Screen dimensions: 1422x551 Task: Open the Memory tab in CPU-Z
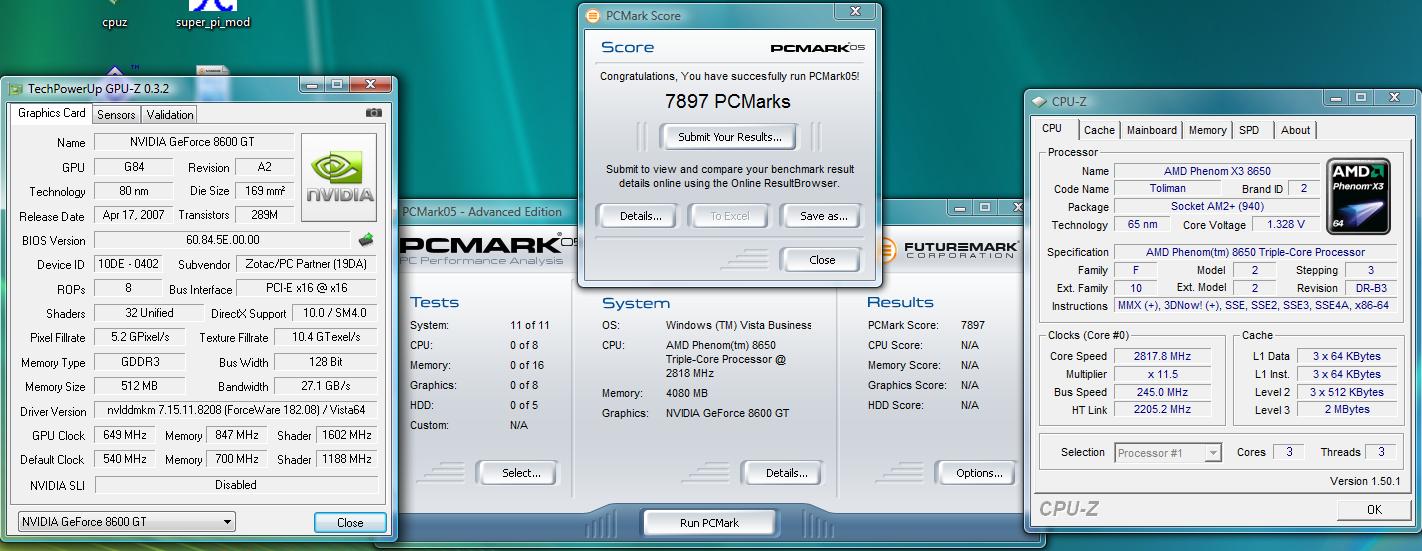pyautogui.click(x=1208, y=130)
